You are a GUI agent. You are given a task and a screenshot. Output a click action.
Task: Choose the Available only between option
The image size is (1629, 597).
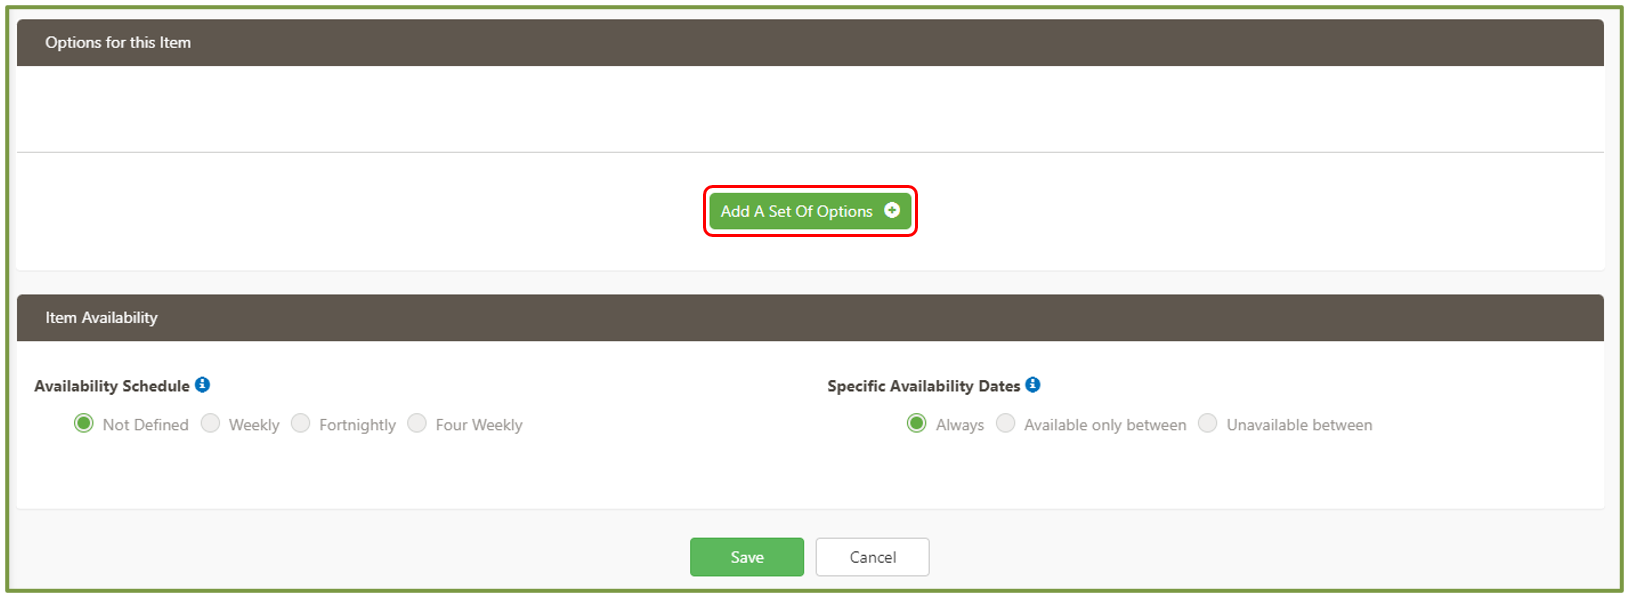tap(1006, 424)
